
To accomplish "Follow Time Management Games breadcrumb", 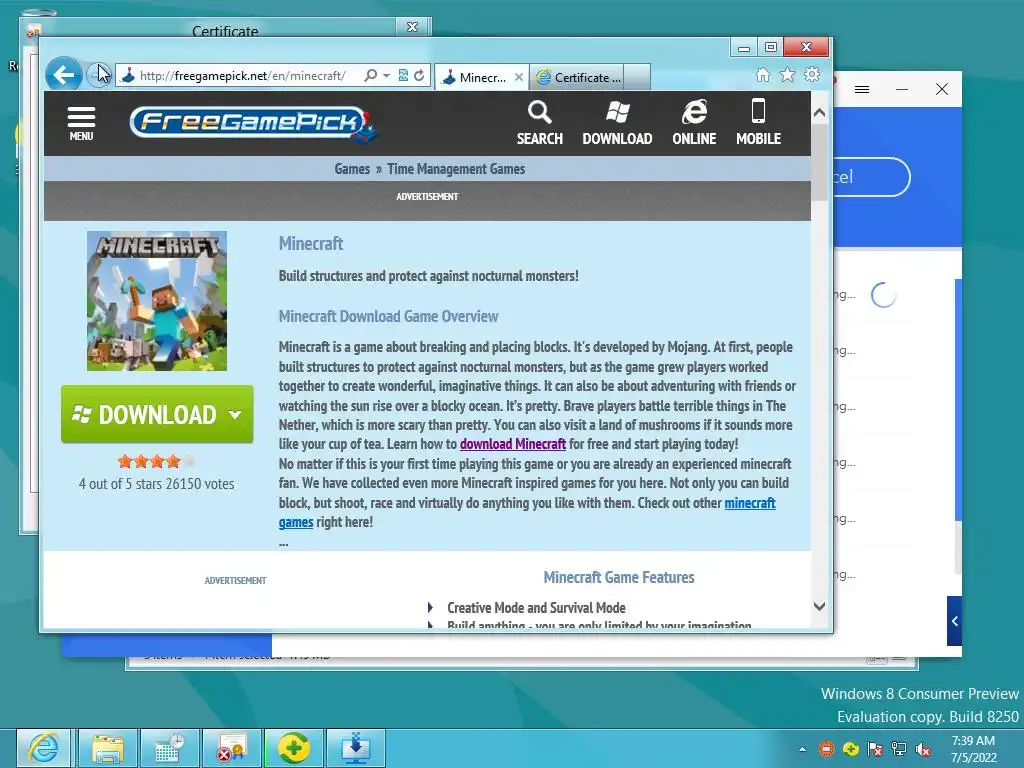I will [456, 169].
